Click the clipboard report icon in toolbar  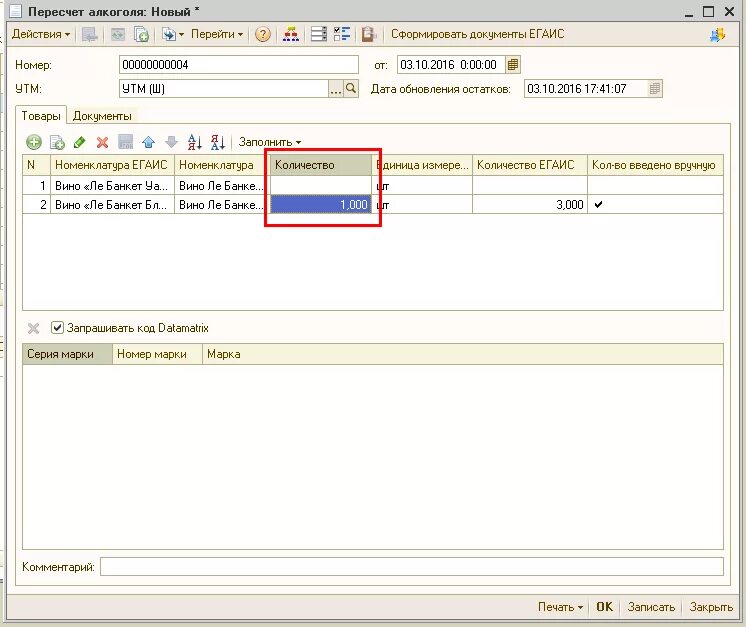tap(368, 34)
